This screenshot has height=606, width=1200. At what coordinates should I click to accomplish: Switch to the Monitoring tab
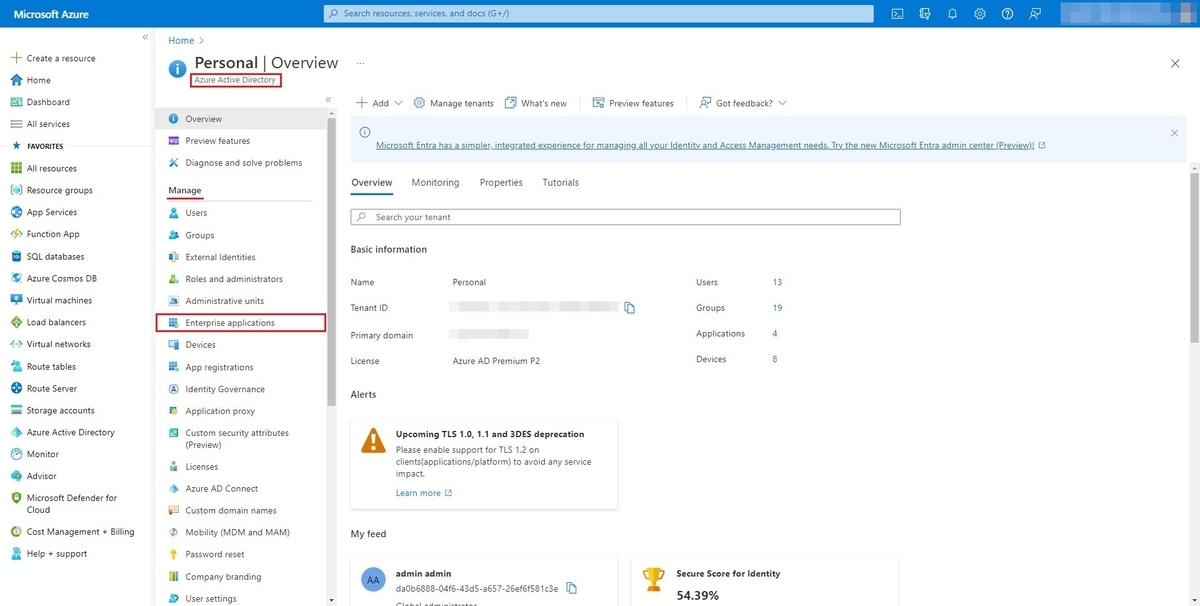435,183
